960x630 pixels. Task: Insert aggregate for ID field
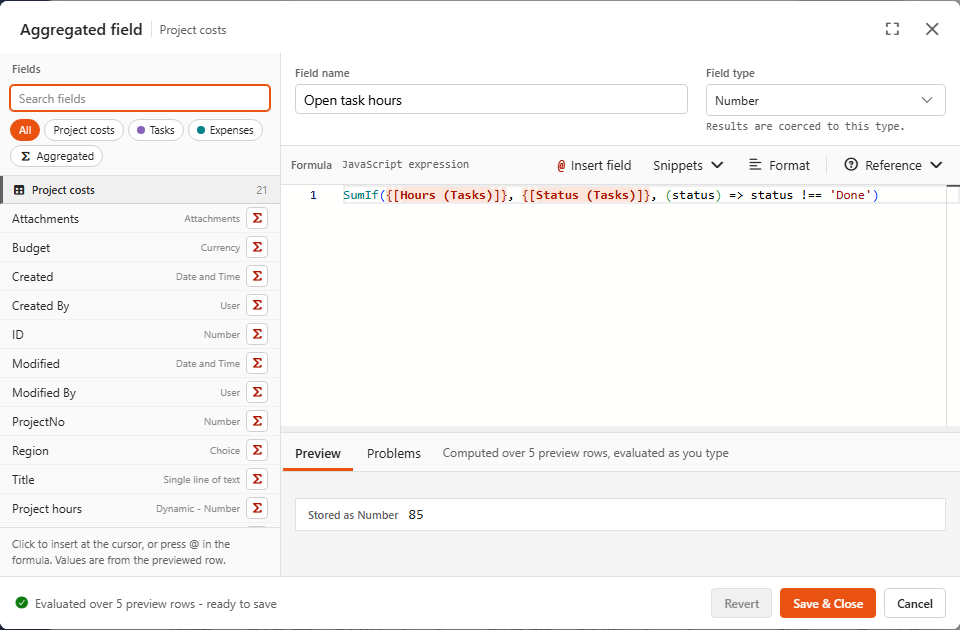tap(257, 334)
